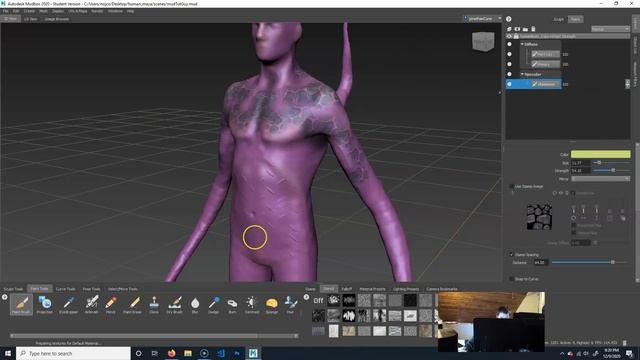The width and height of the screenshot is (640, 360).
Task: Click the Layers panel options arrow button
Action: [x=509, y=19]
